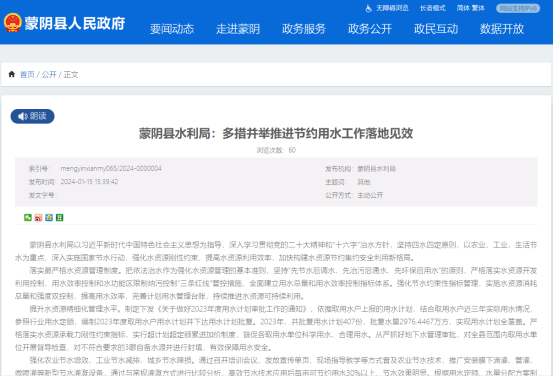Click the wheelchair accessibility icon

[x=369, y=8]
